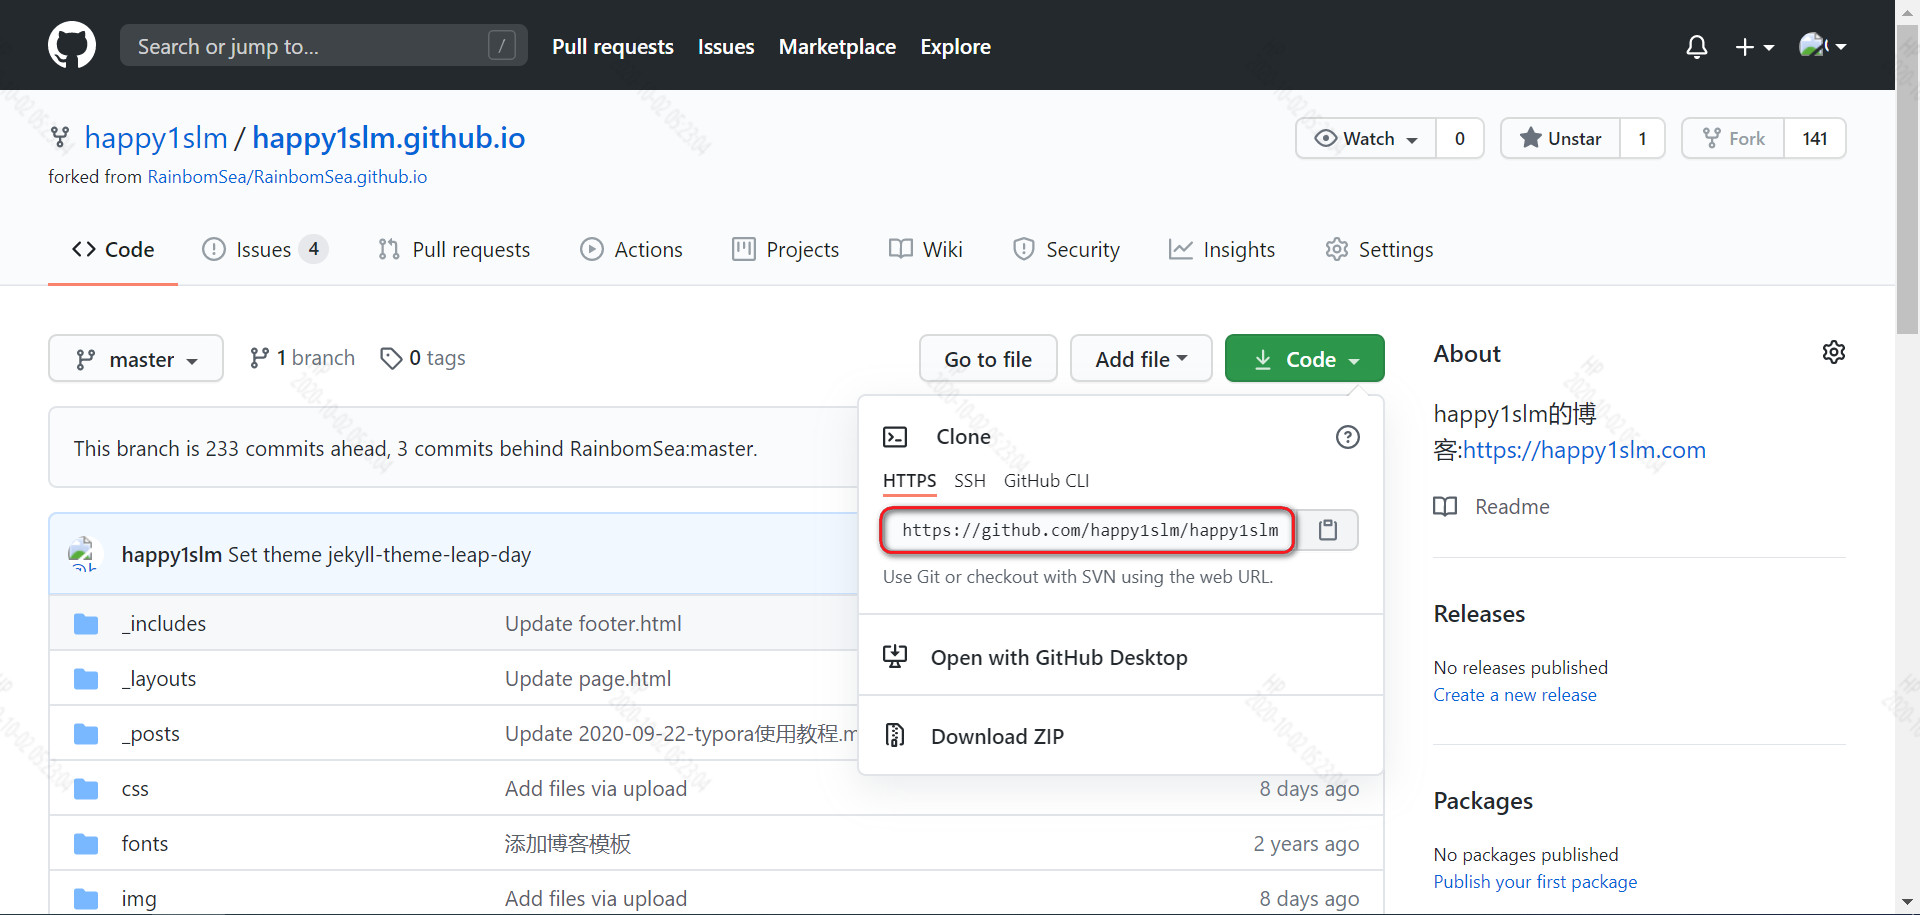Viewport: 1920px width, 915px height.
Task: Open Explore in top navigation
Action: 955,46
